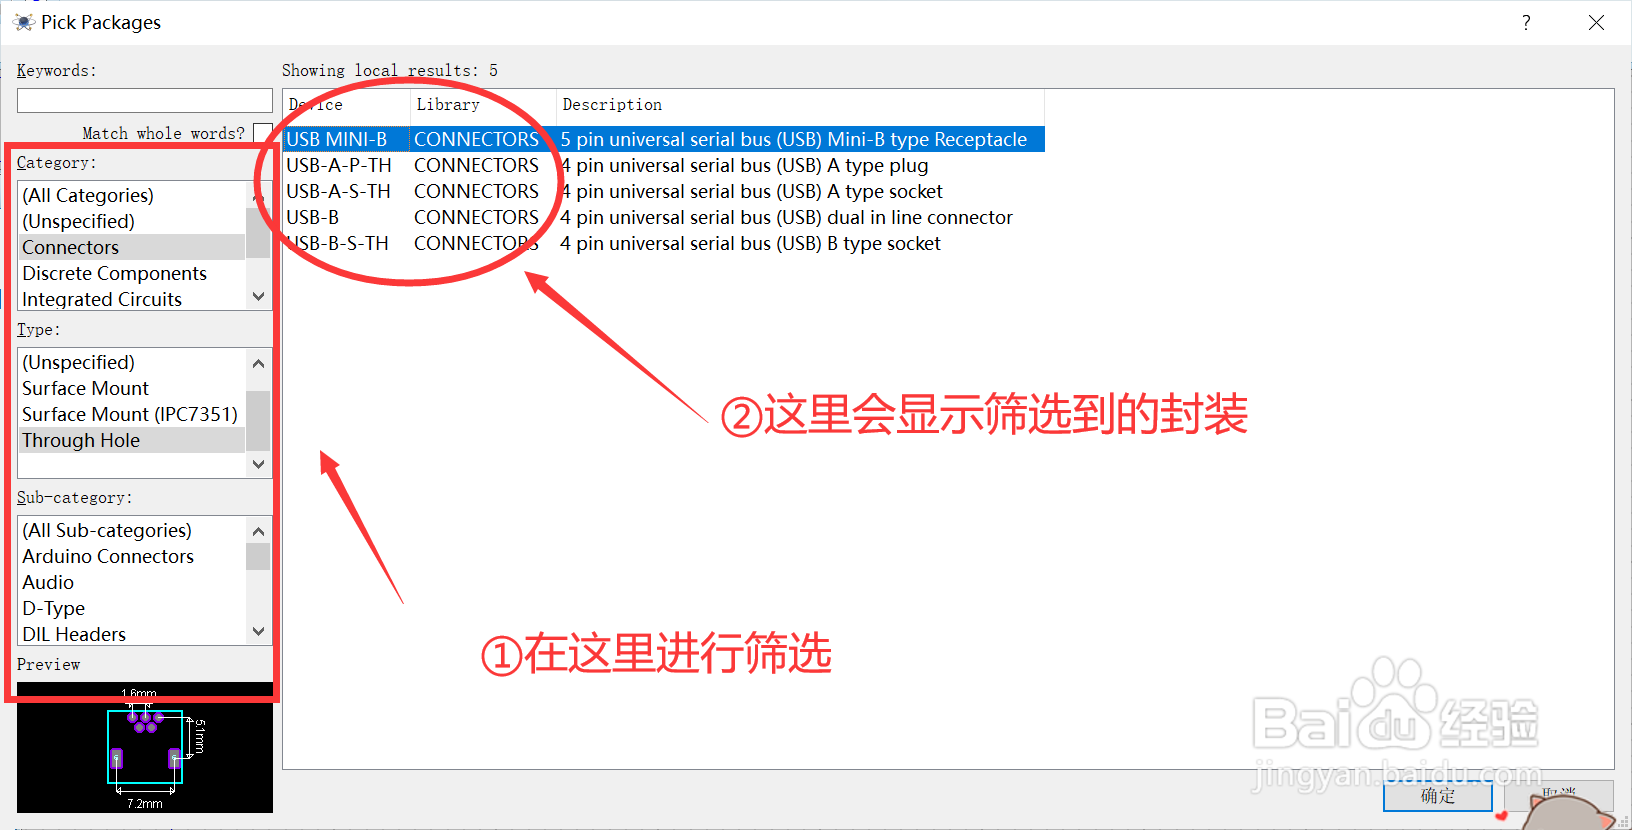
Task: Choose the Connectors category
Action: tap(132, 247)
